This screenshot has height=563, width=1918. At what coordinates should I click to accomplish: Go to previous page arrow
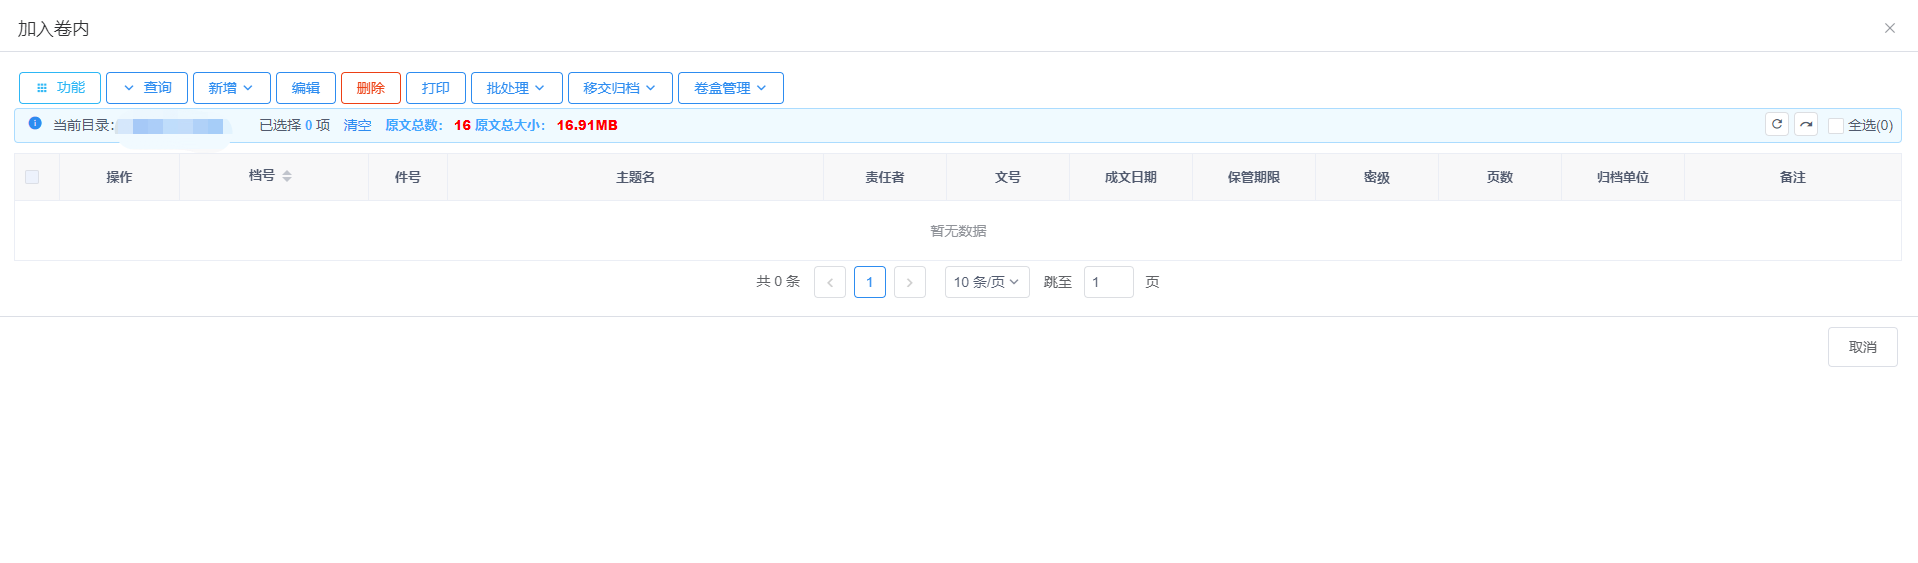(830, 282)
